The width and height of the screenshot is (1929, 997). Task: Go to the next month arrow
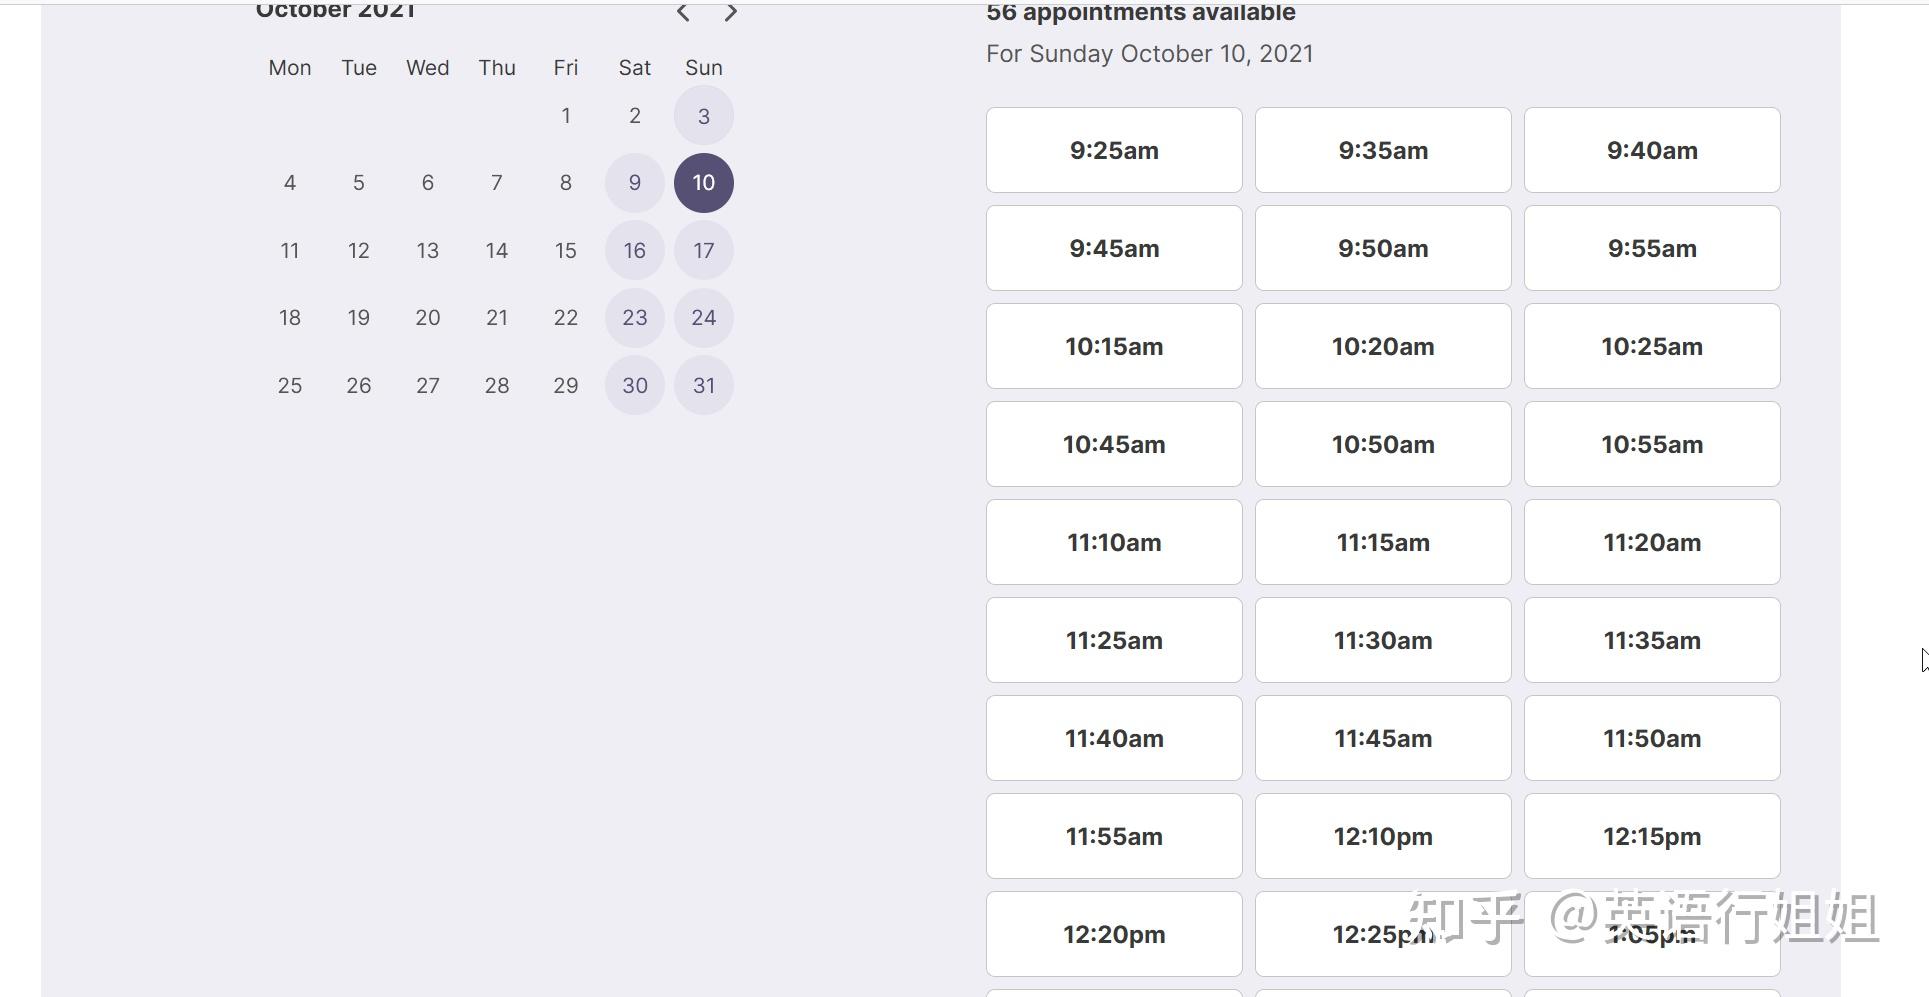pyautogui.click(x=731, y=13)
